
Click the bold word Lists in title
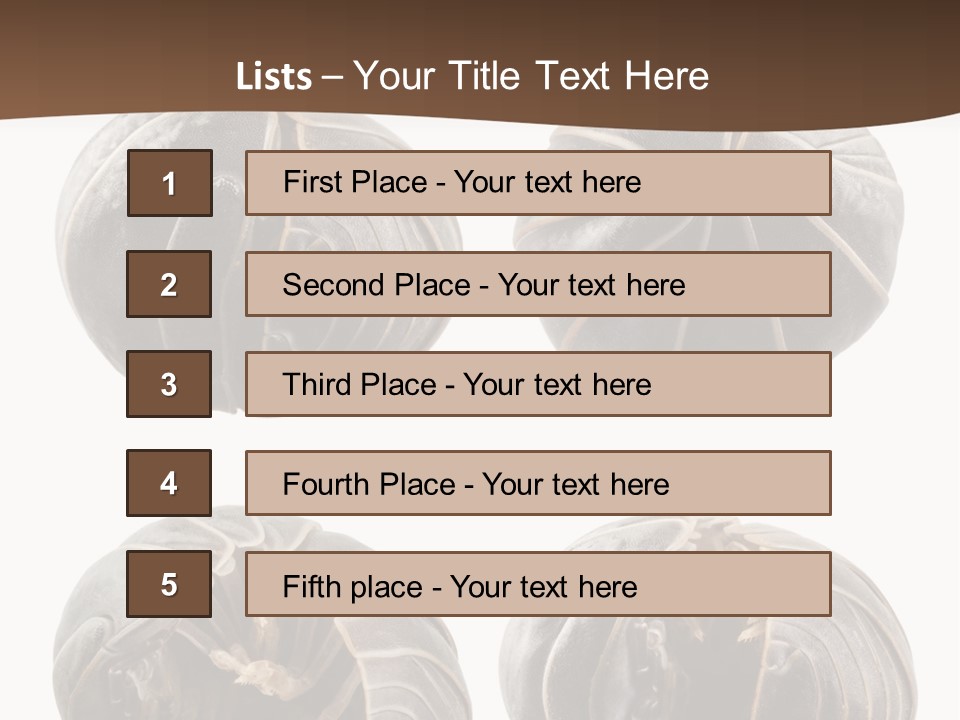(273, 77)
